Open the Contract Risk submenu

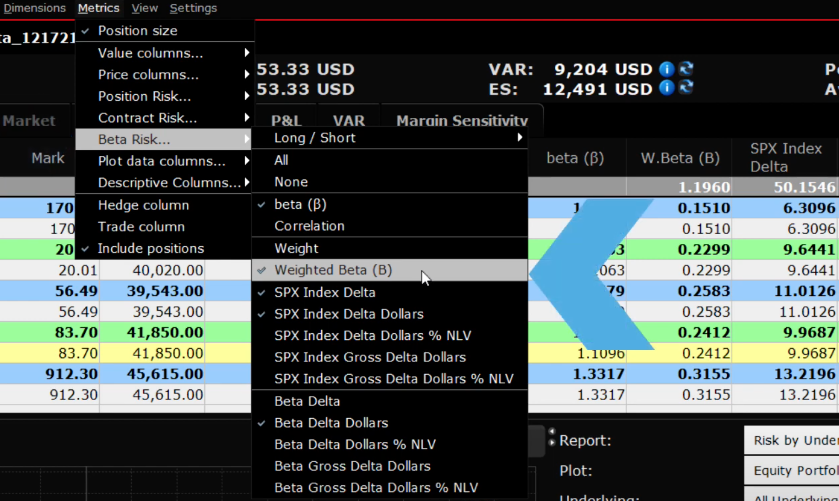pos(147,118)
